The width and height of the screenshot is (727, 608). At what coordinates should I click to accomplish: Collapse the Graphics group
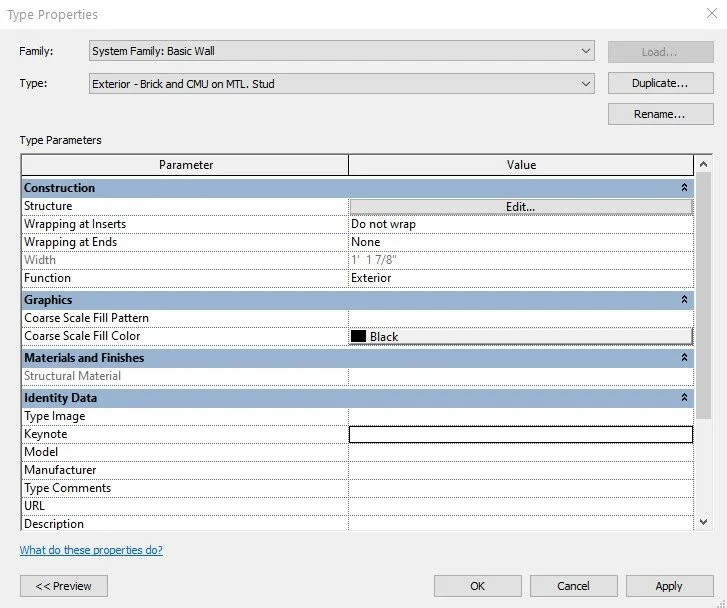pyautogui.click(x=684, y=300)
